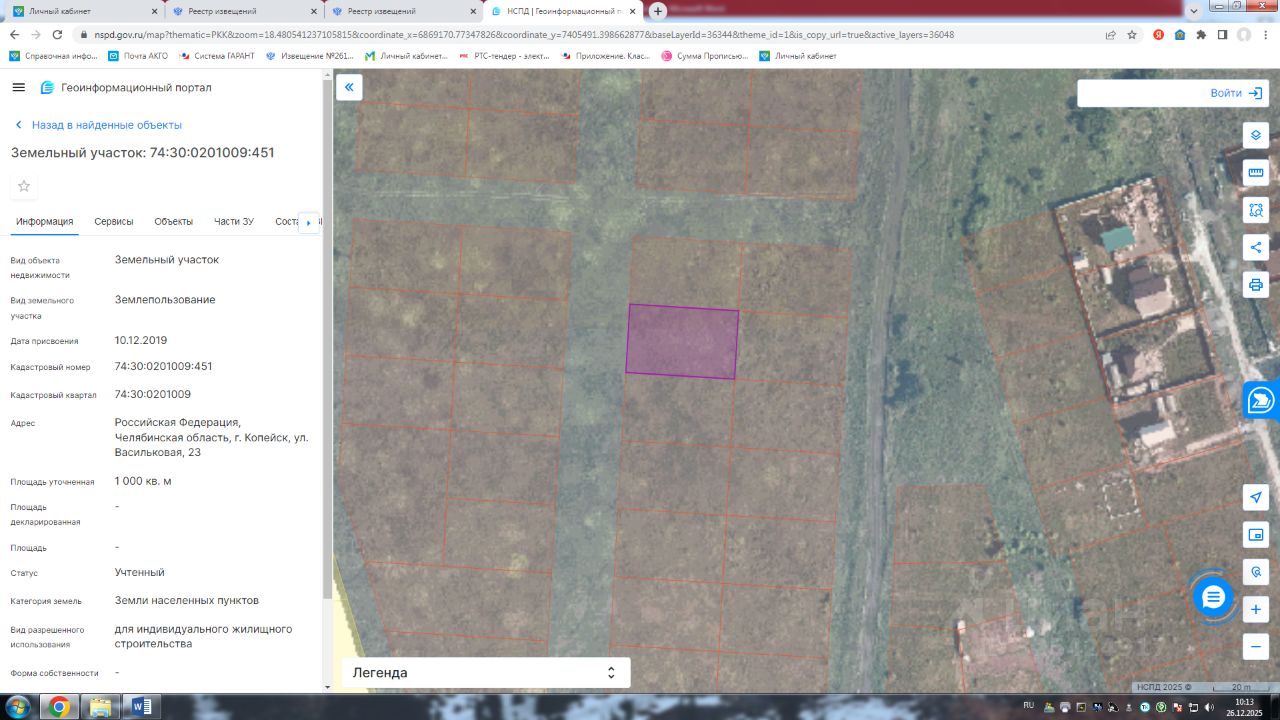
Task: Switch to the Части ЗУ tab
Action: pyautogui.click(x=234, y=222)
